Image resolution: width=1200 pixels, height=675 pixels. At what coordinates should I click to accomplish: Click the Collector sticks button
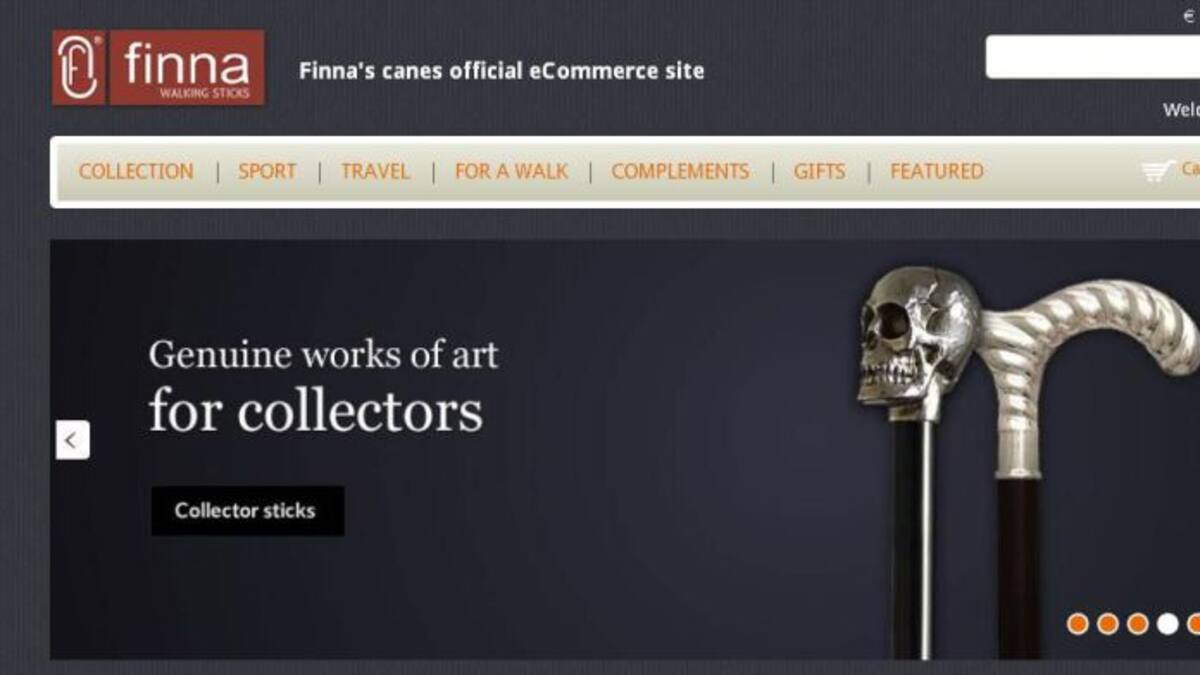pyautogui.click(x=247, y=511)
